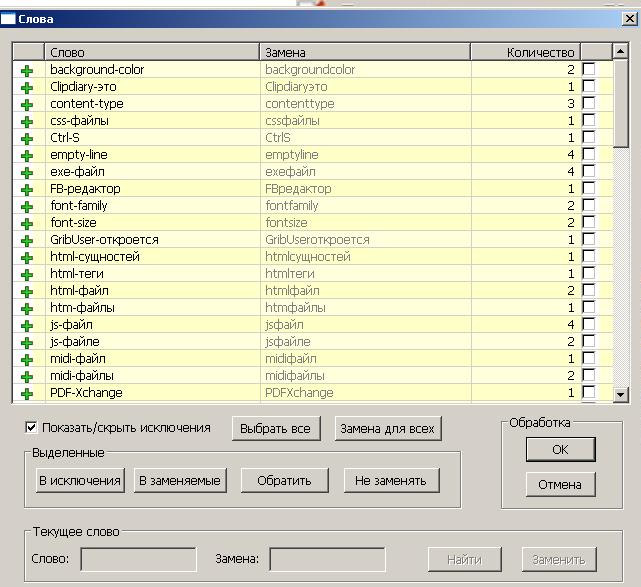Click the Обратить button
The width and height of the screenshot is (641, 587).
tap(285, 481)
